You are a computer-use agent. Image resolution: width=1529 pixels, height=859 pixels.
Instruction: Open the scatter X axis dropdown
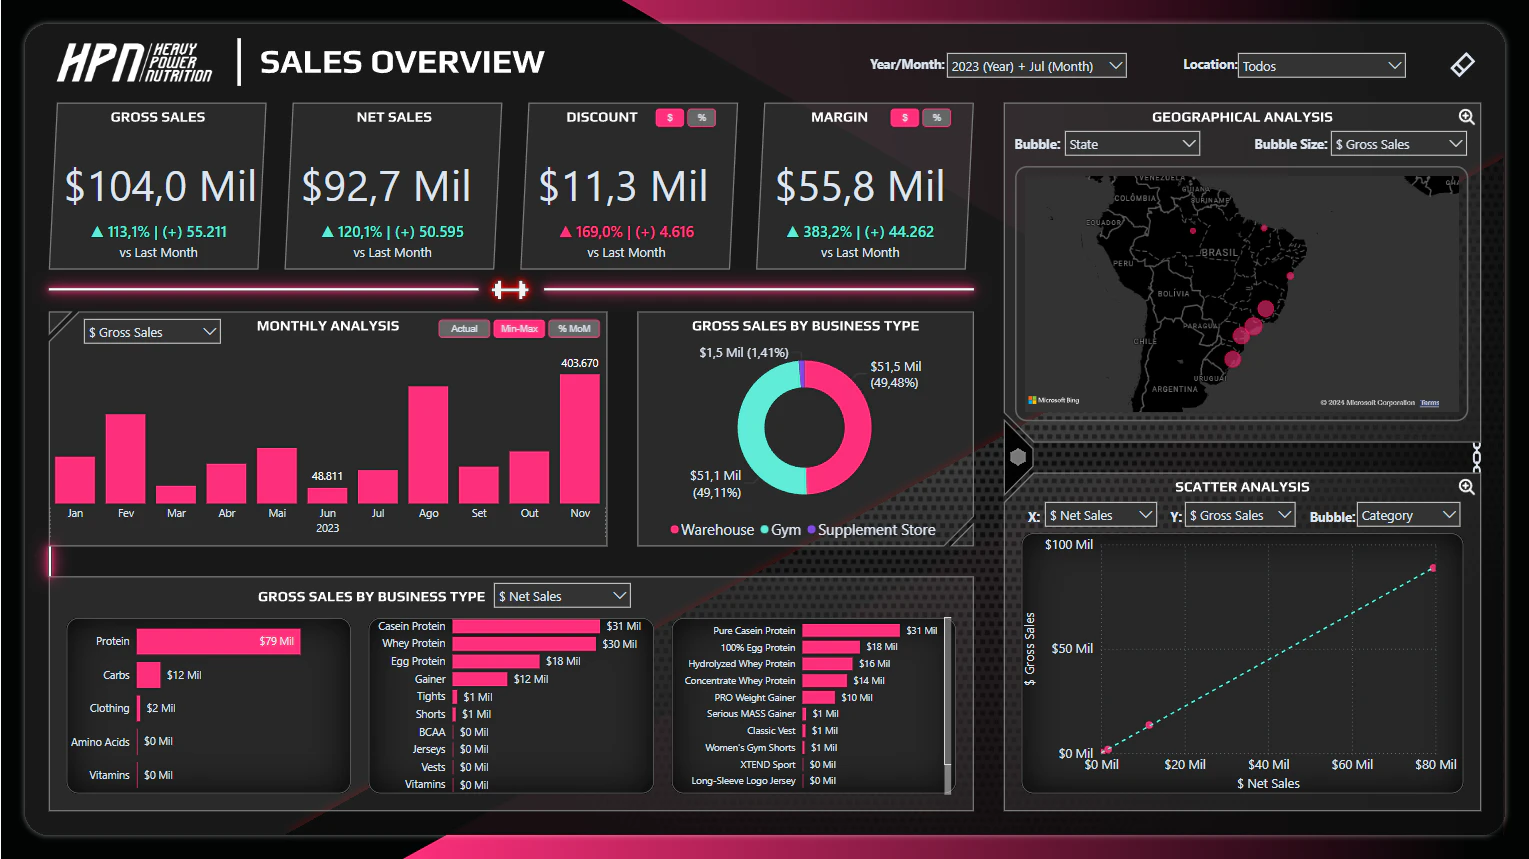[x=1101, y=515]
